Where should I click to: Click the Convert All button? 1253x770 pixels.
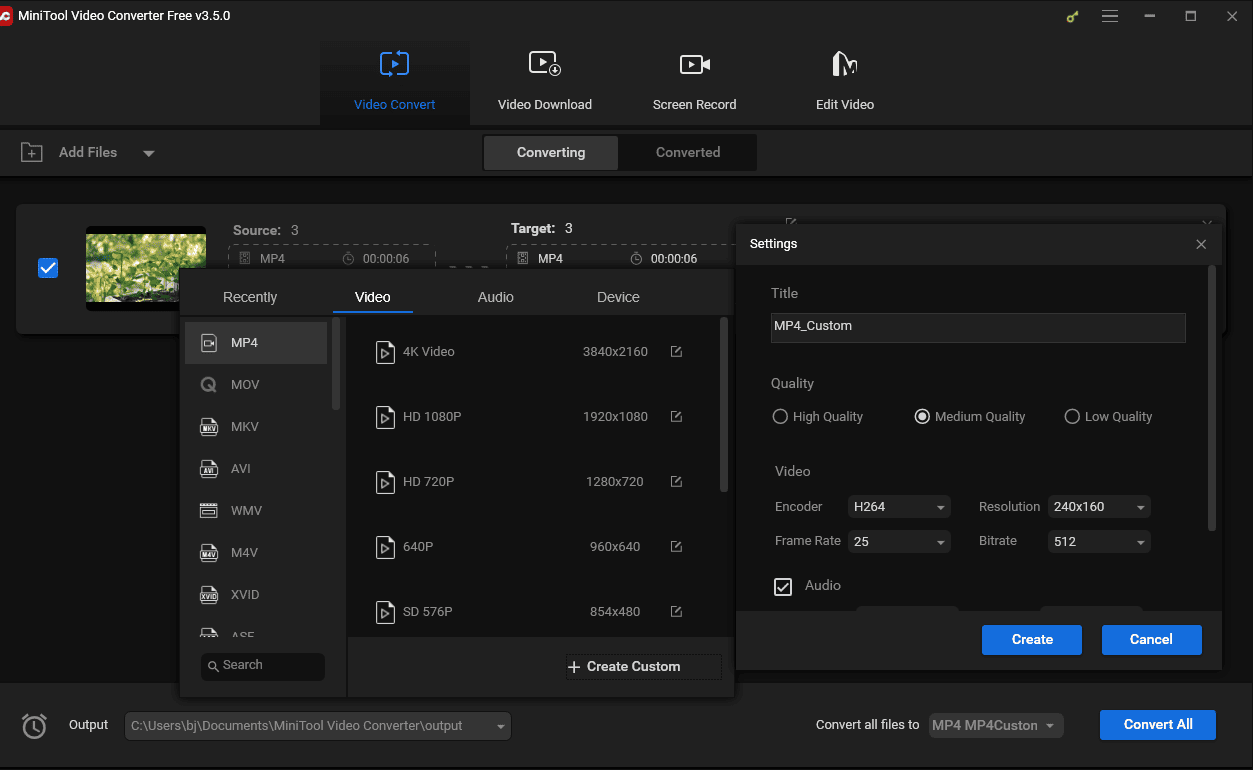(1158, 725)
